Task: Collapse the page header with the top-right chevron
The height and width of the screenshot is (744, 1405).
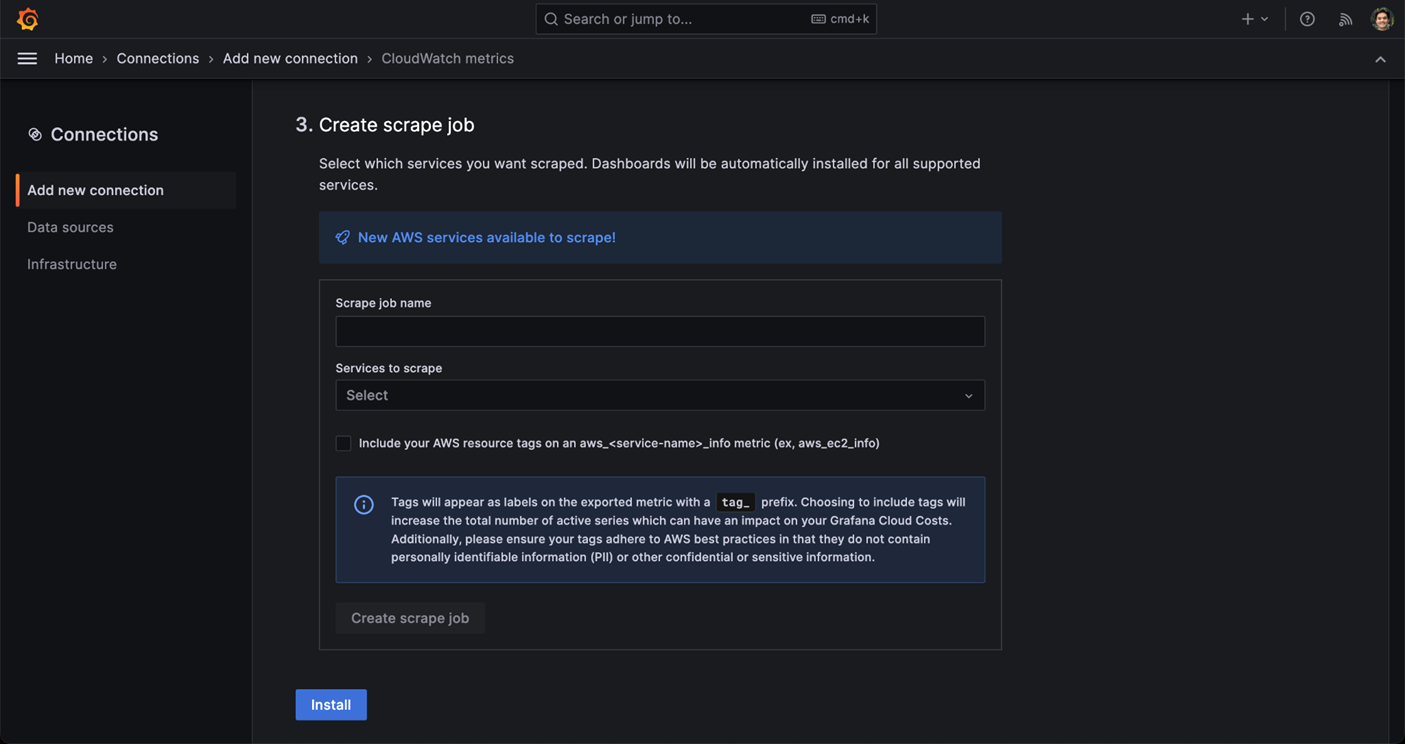Action: click(1380, 58)
